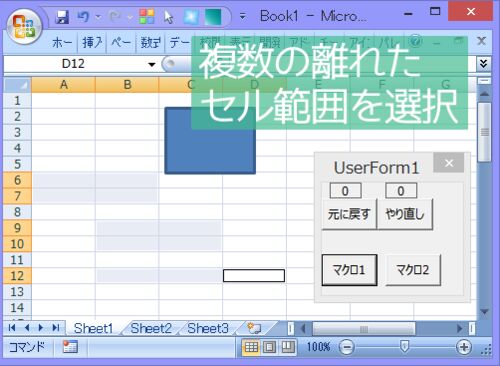Click the right 0 counter box
This screenshot has width=500, height=366.
[401, 191]
